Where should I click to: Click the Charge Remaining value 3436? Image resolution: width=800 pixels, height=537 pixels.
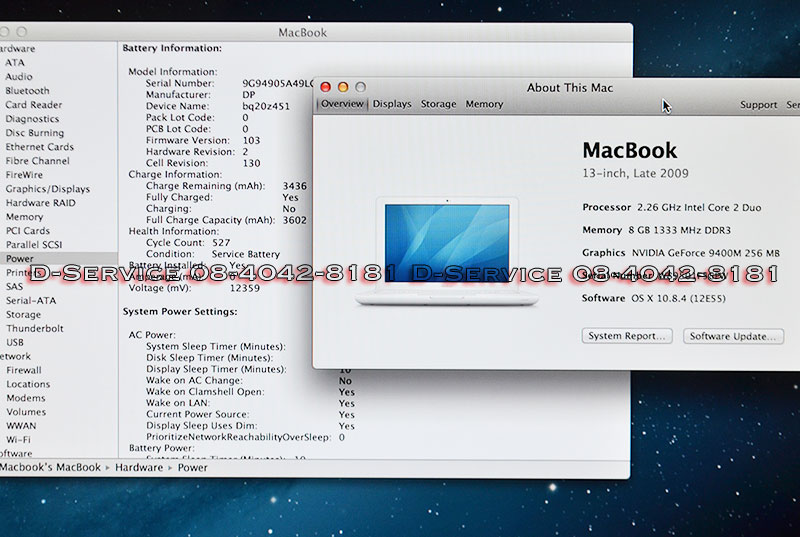[295, 186]
